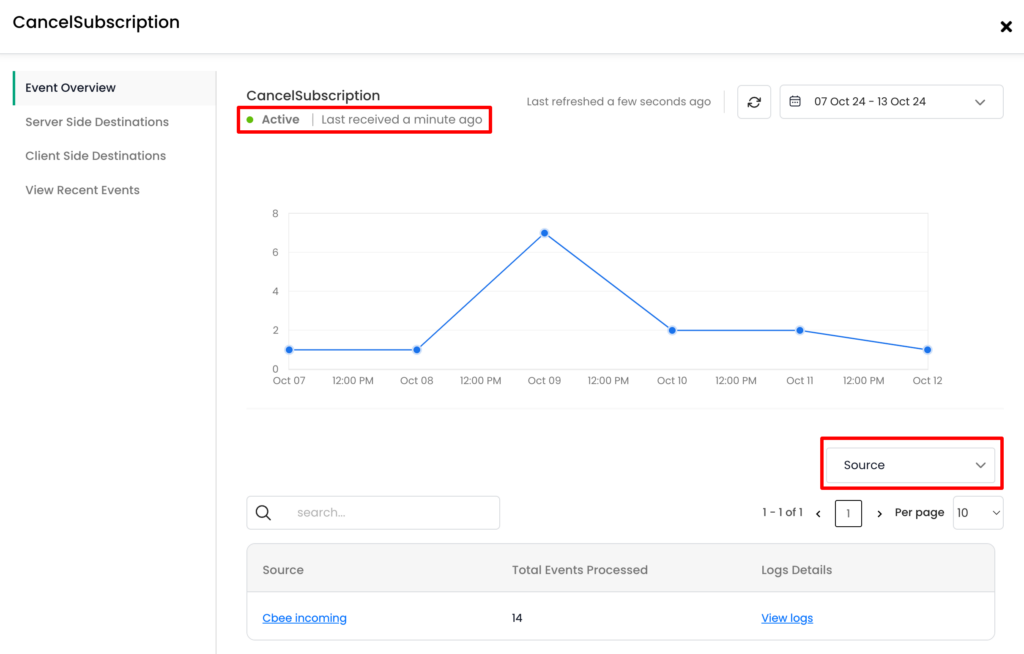Click Total Events Processed column header
The image size is (1024, 654).
click(x=580, y=570)
